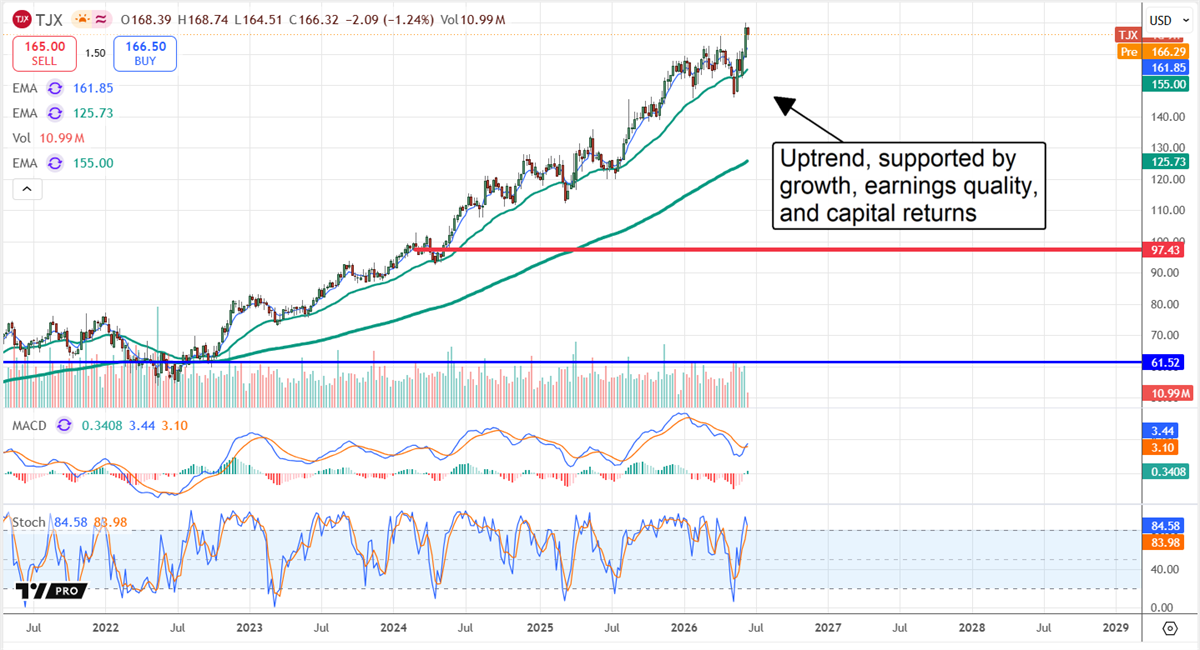This screenshot has height=650, width=1200.
Task: Select the Stoch indicator label
Action: tap(27, 521)
